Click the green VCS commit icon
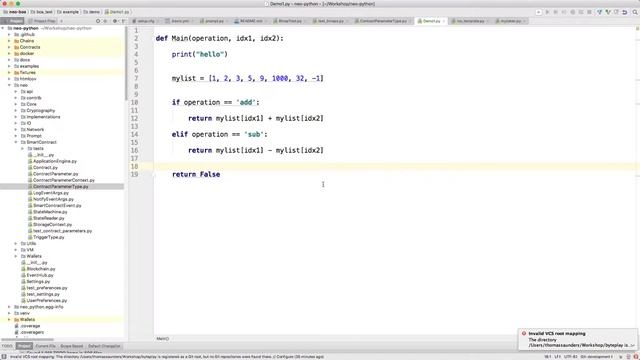Viewport: 640px width, 360px height. coord(608,12)
